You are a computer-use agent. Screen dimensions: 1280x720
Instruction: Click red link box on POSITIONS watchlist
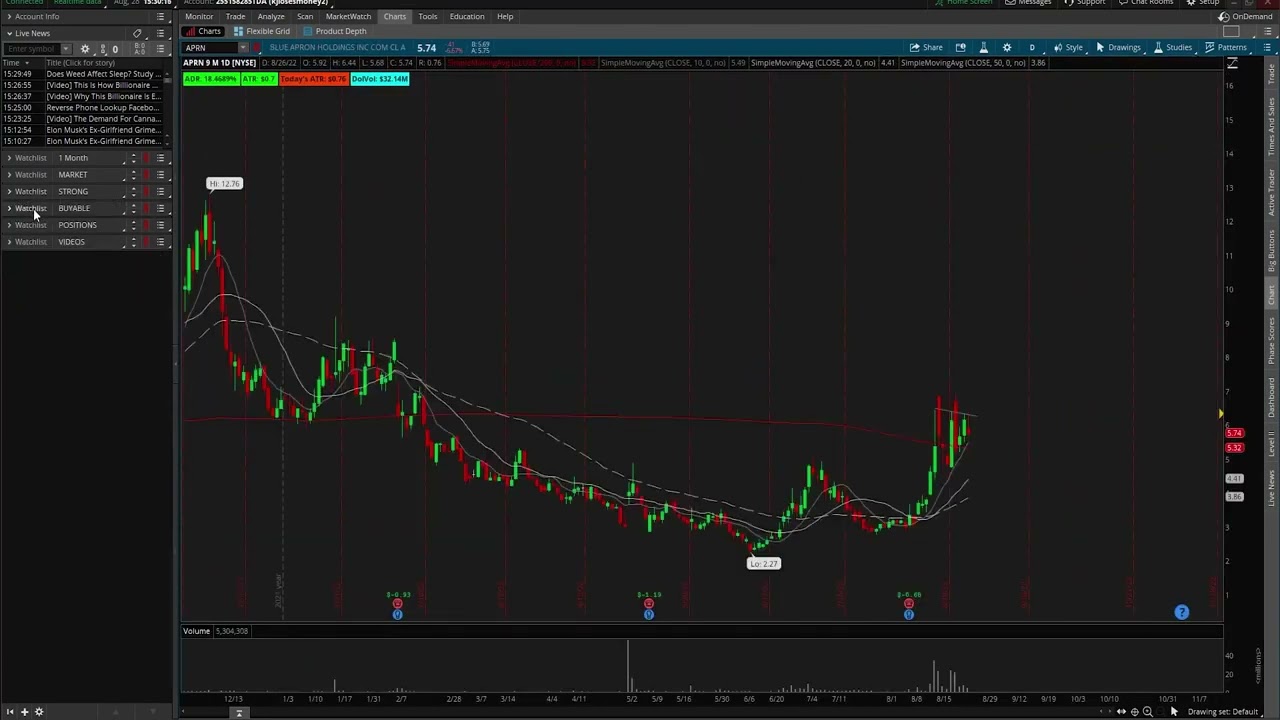146,225
